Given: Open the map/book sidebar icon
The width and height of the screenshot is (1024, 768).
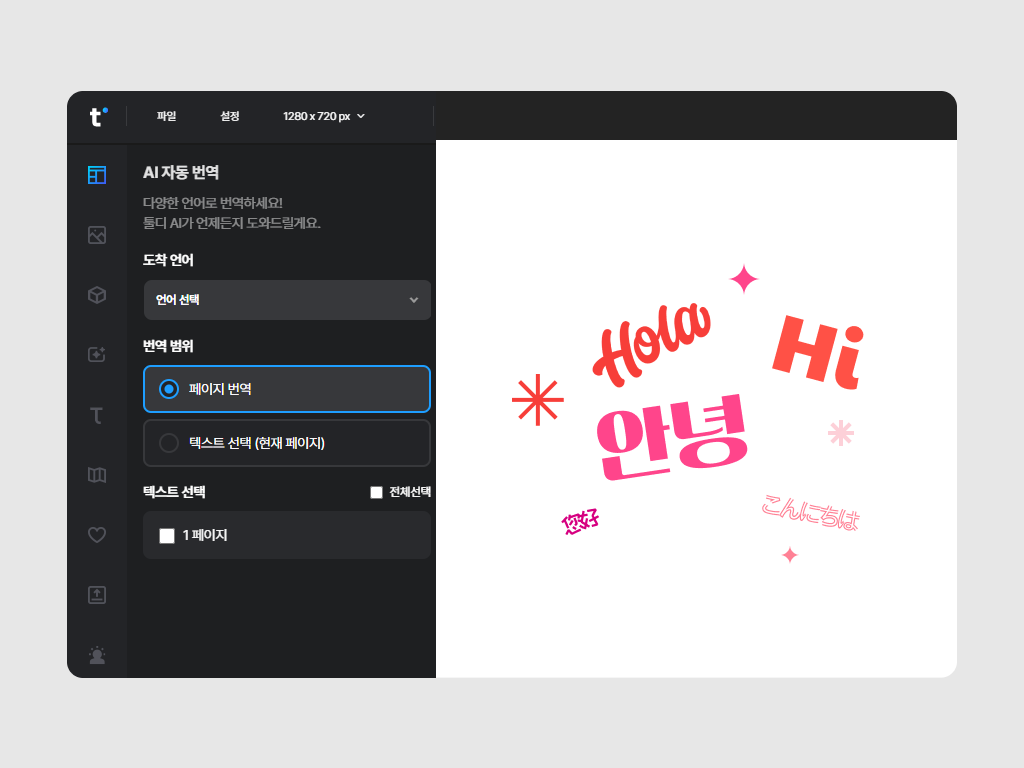Looking at the screenshot, I should (97, 475).
